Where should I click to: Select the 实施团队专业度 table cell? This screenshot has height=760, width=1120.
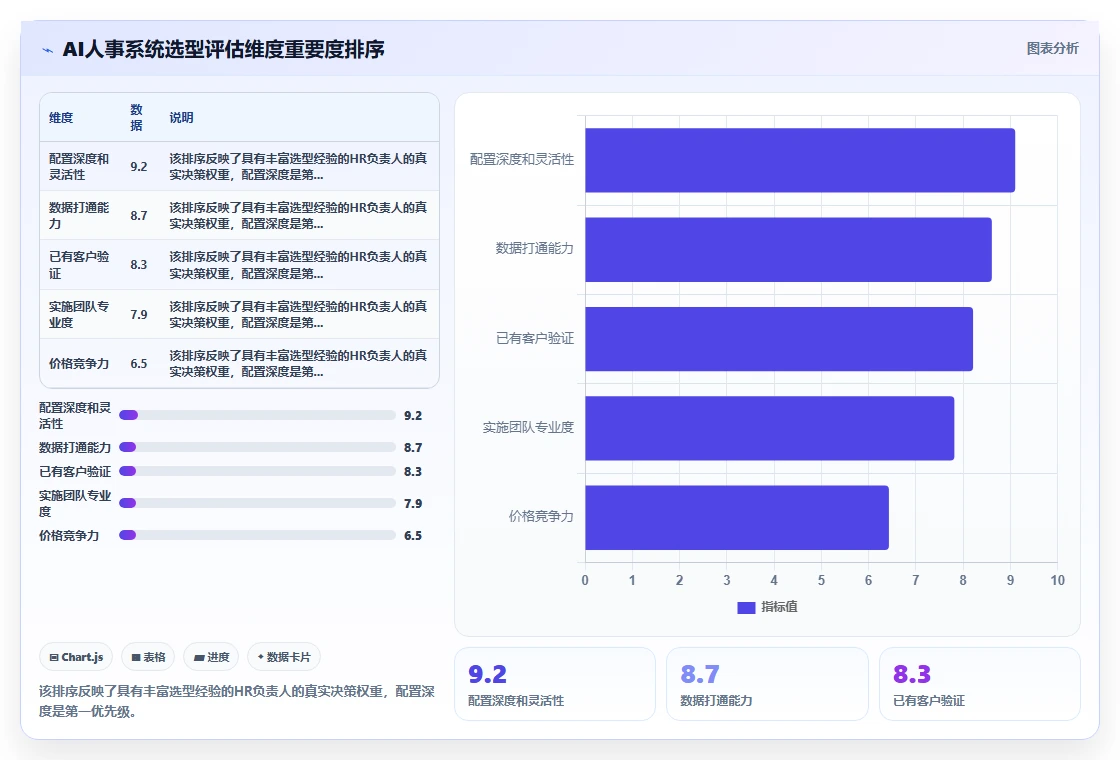(81, 314)
